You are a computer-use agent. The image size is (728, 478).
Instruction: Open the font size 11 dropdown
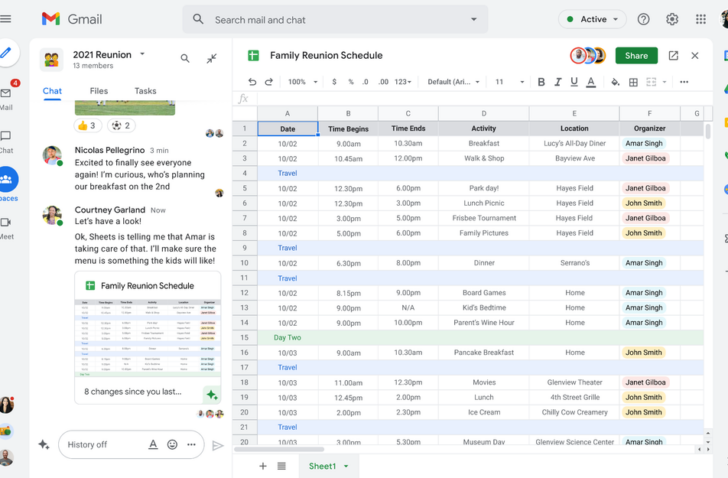509,82
